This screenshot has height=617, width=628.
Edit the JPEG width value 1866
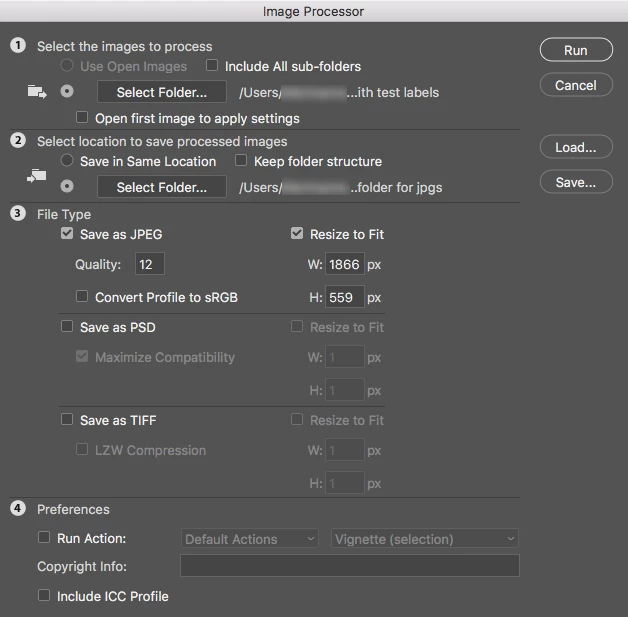(345, 264)
